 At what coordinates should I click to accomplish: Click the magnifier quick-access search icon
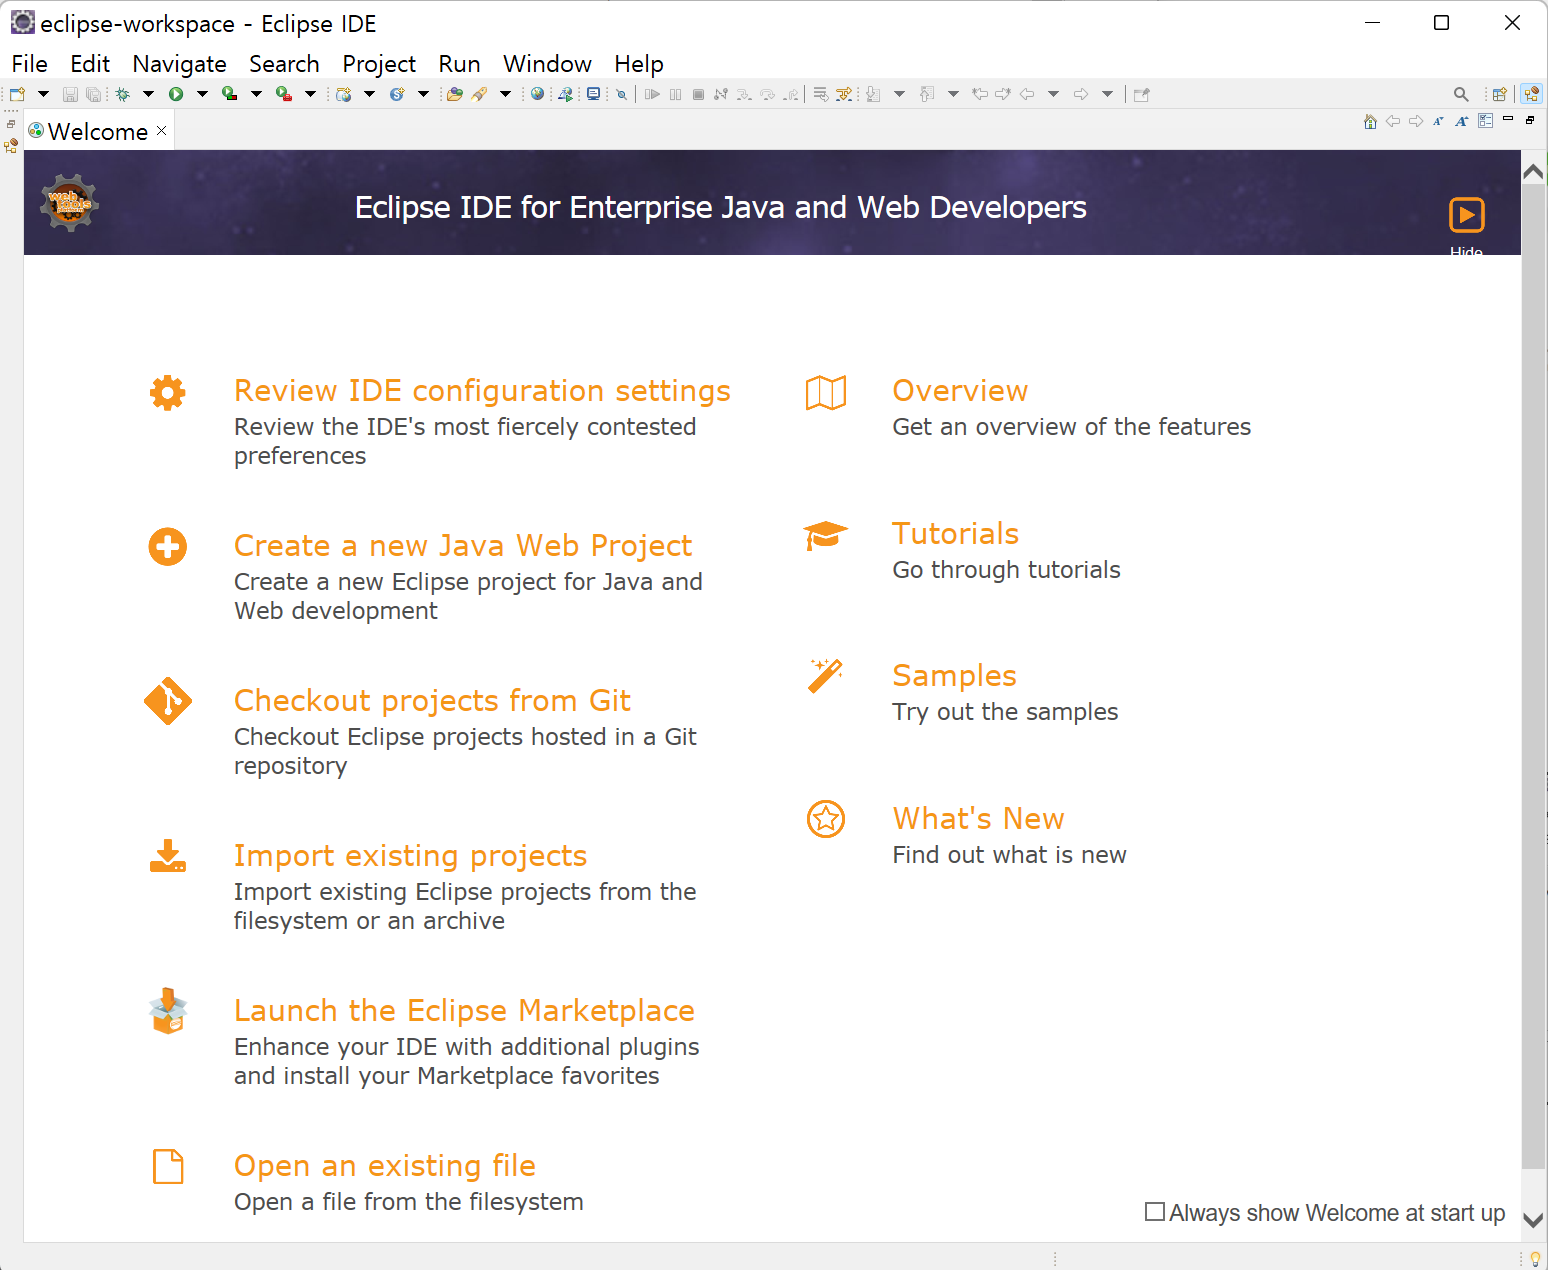tap(1461, 94)
